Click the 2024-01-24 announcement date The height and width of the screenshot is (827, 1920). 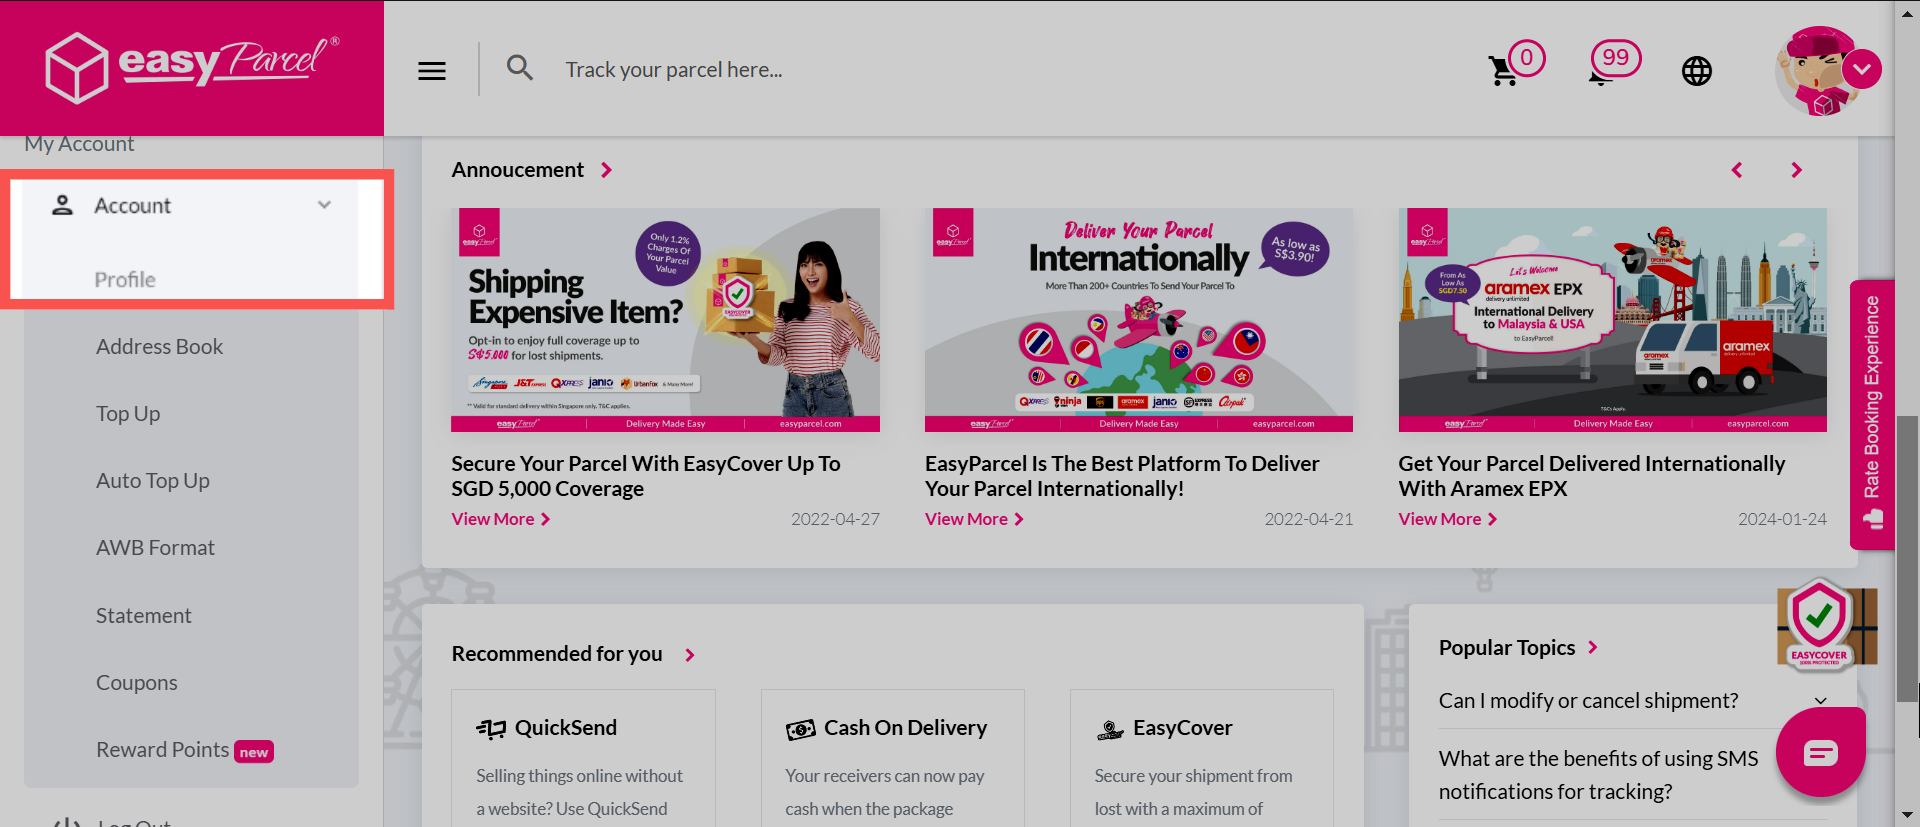(1782, 519)
